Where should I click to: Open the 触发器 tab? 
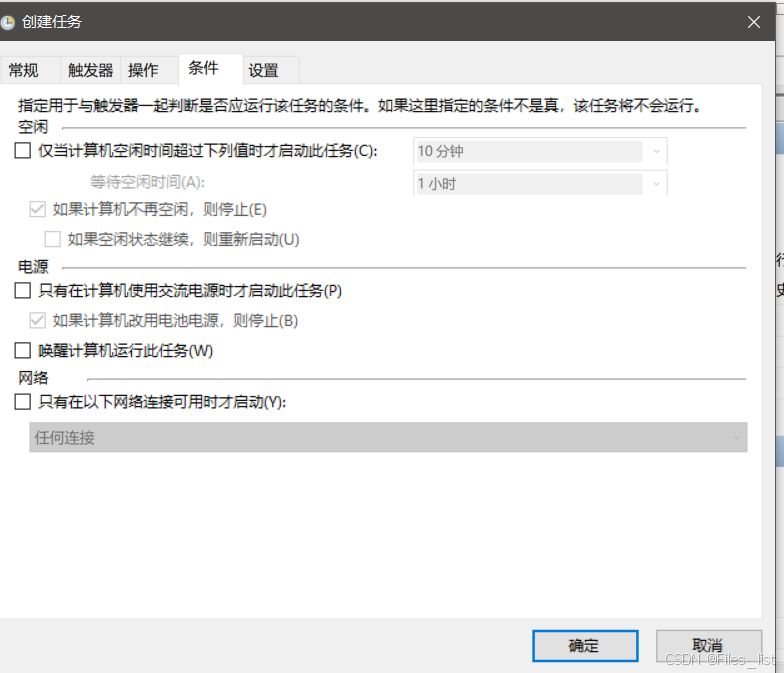point(90,70)
